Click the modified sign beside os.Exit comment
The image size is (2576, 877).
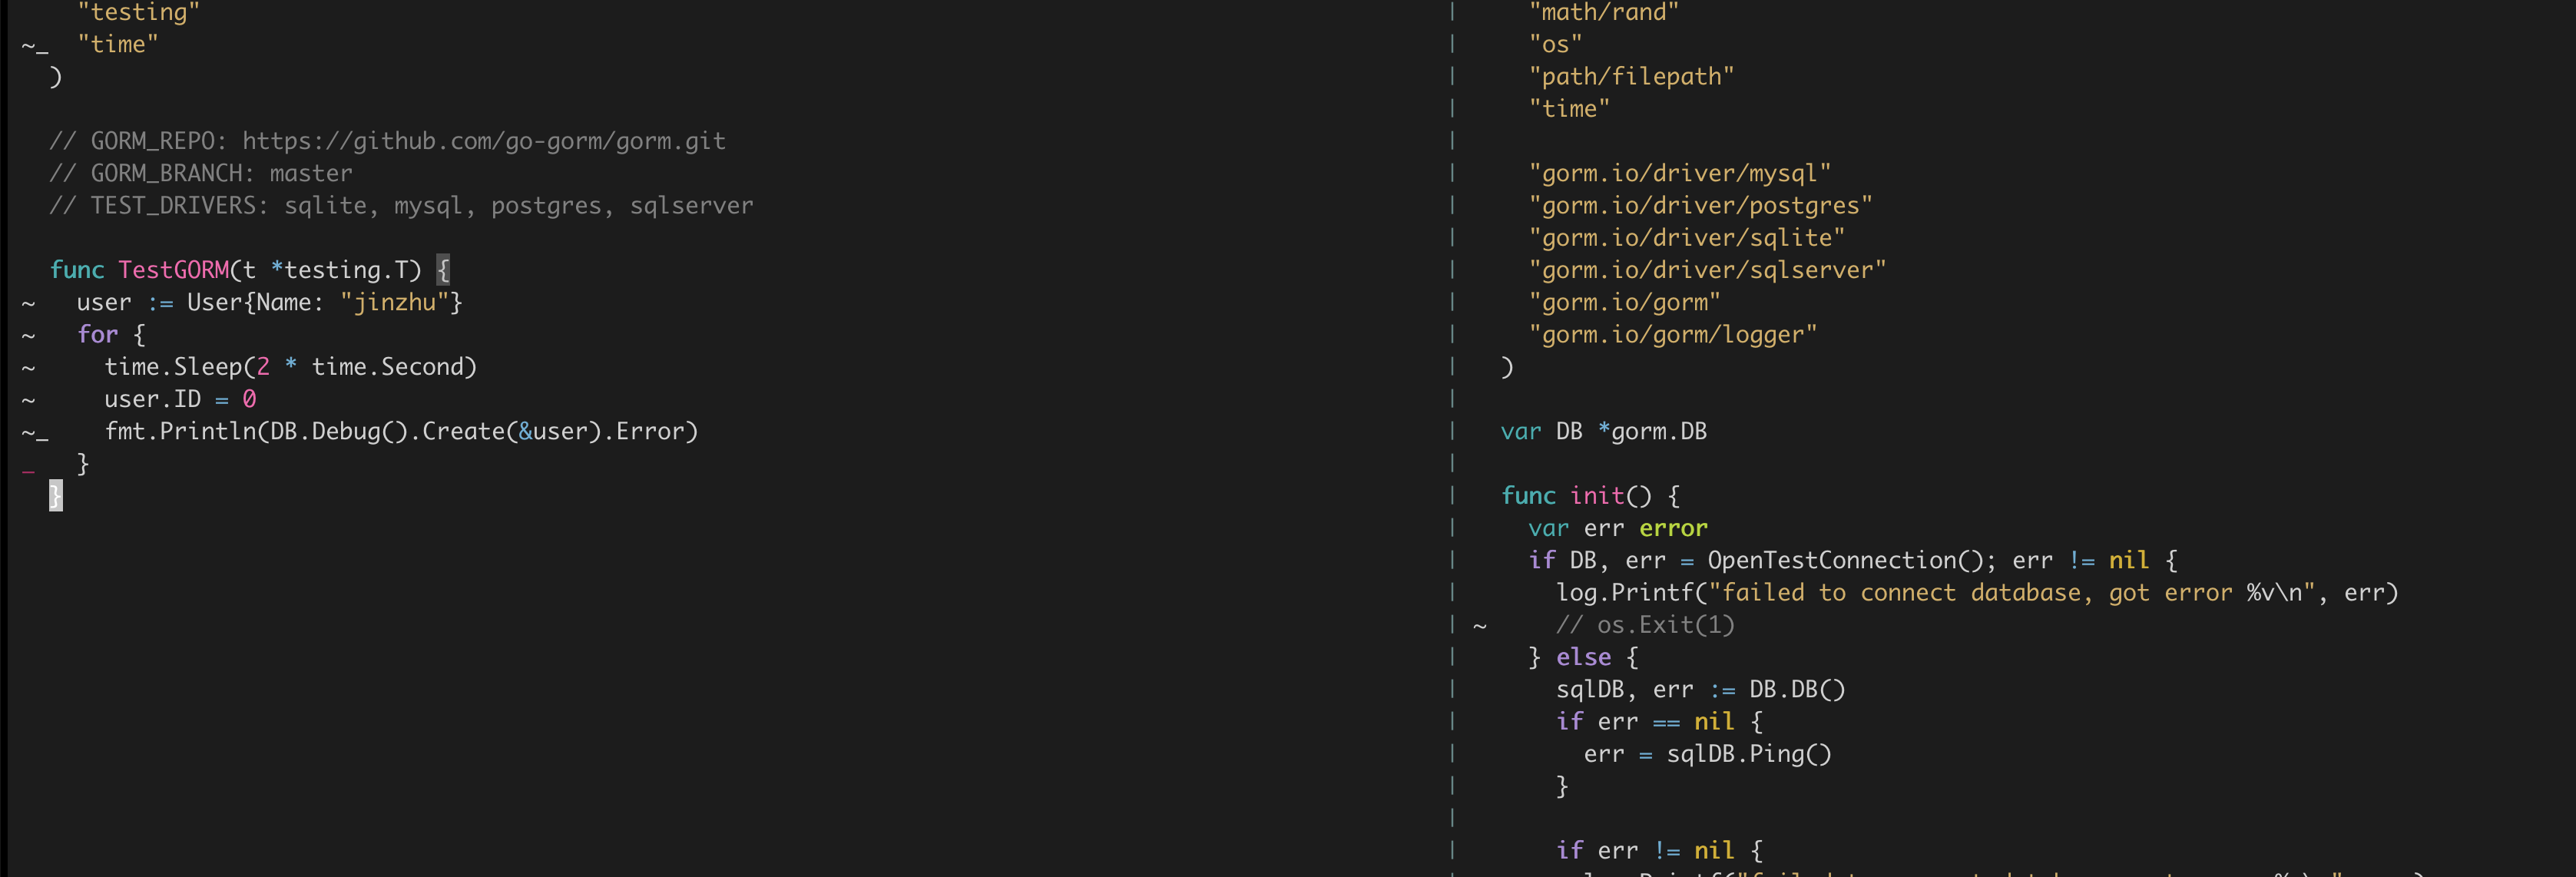click(1480, 626)
